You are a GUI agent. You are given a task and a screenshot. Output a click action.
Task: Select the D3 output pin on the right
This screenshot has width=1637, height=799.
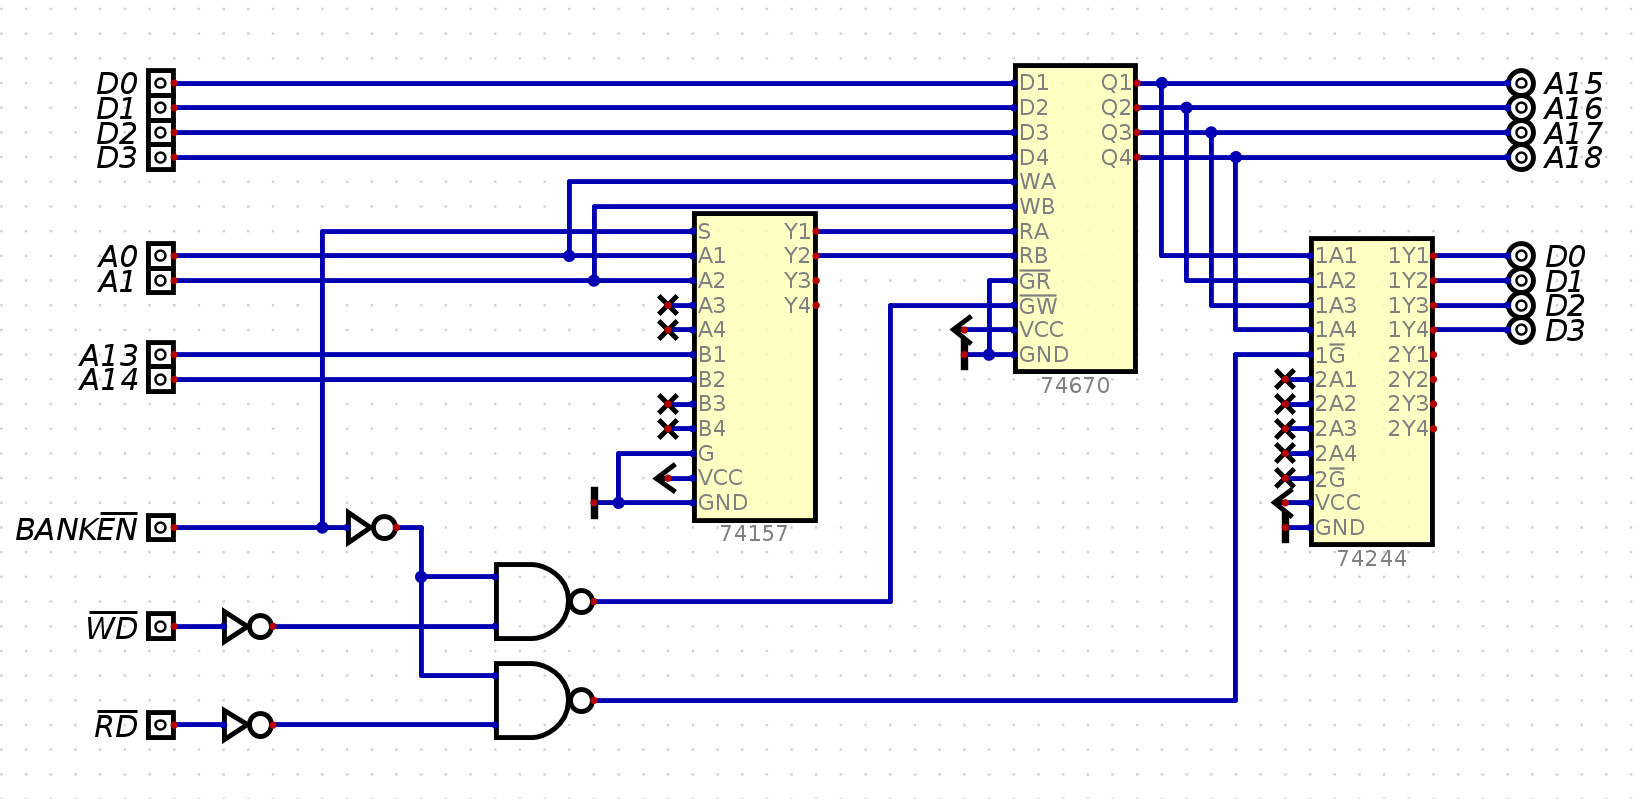[1520, 330]
